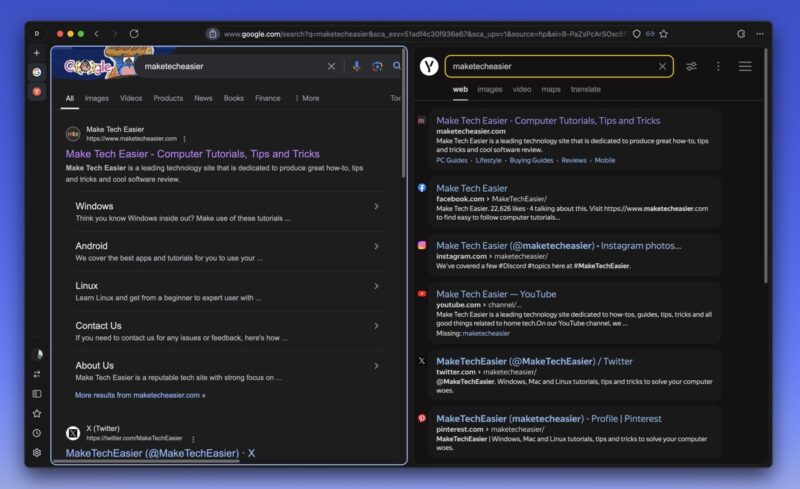This screenshot has height=489, width=800.
Task: Switch to the Yandex tab in sidebar
Action: tap(37, 92)
